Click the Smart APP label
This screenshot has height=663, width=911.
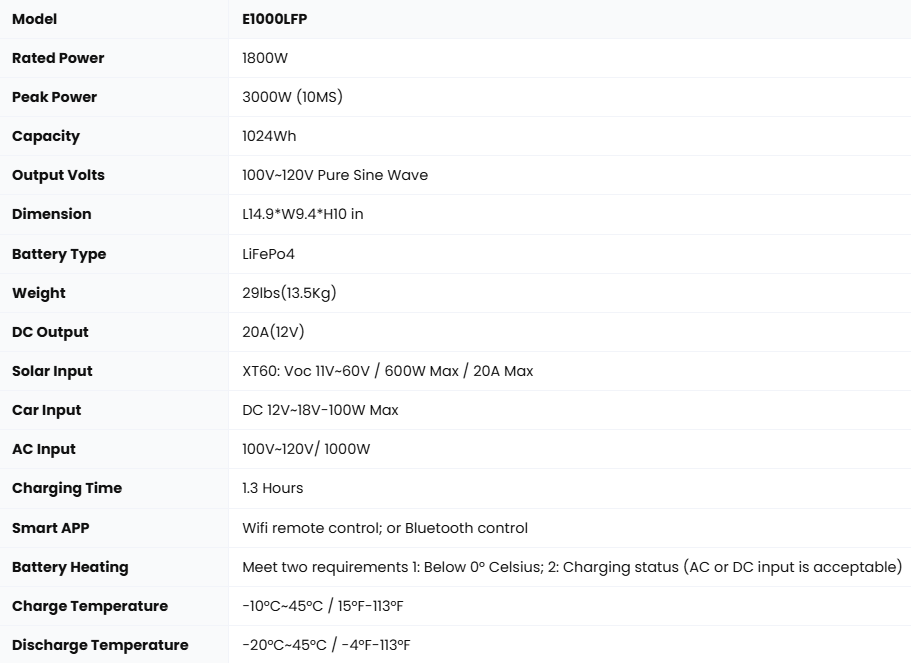pos(51,527)
